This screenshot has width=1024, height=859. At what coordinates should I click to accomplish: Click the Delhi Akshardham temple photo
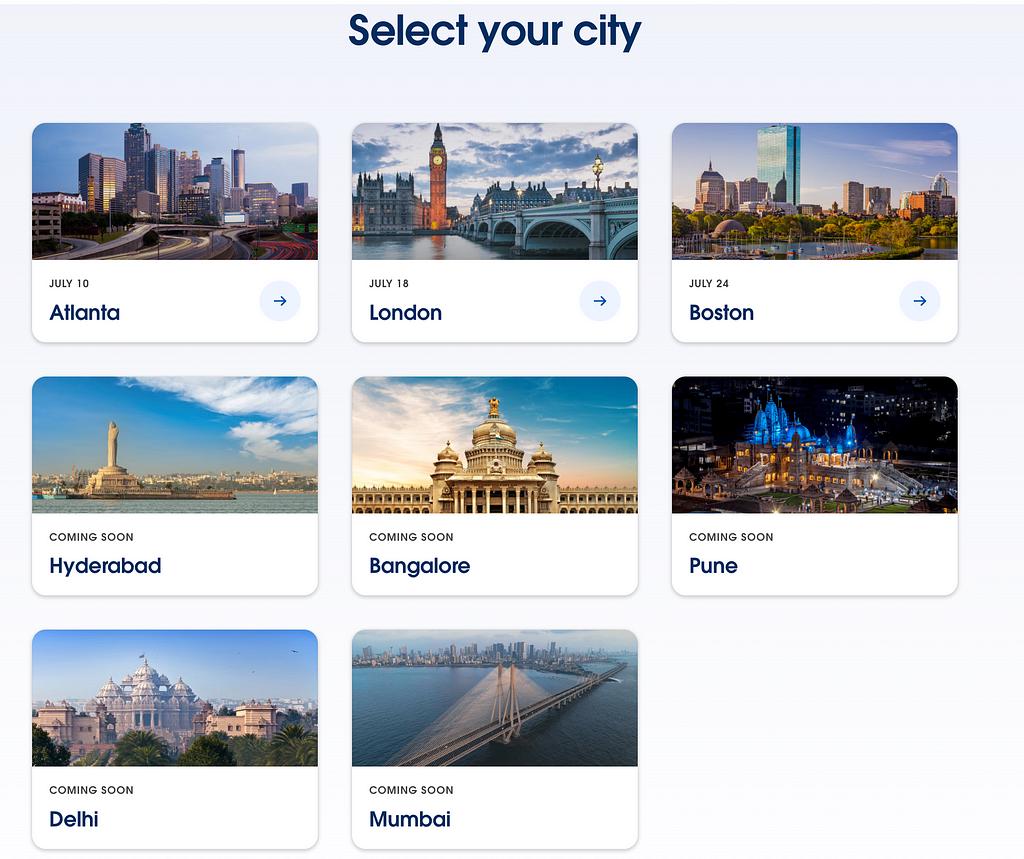click(x=175, y=698)
